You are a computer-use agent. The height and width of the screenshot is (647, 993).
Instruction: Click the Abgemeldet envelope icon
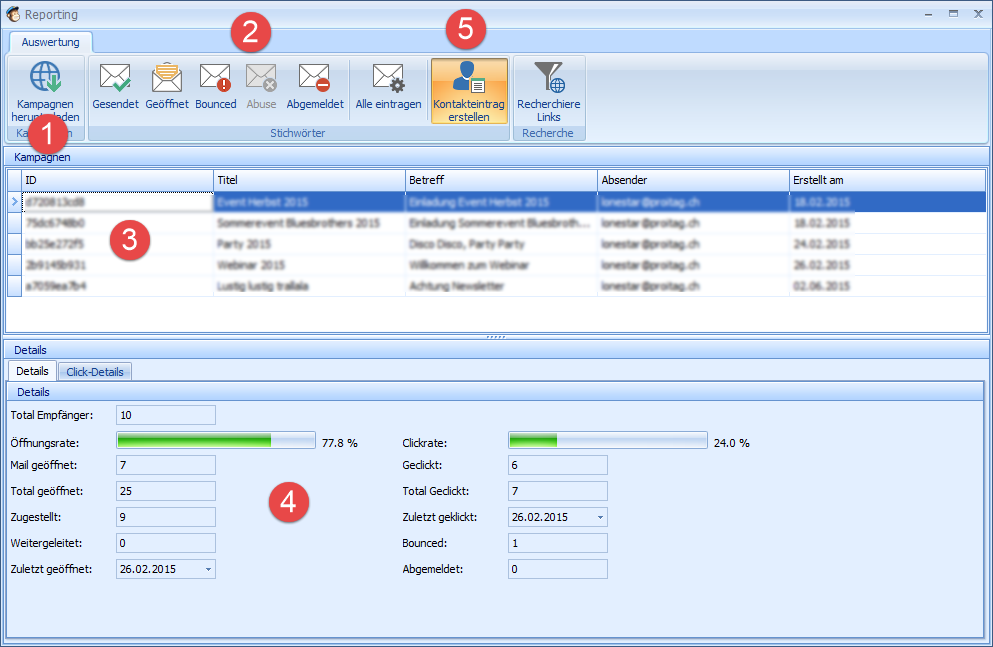[314, 78]
